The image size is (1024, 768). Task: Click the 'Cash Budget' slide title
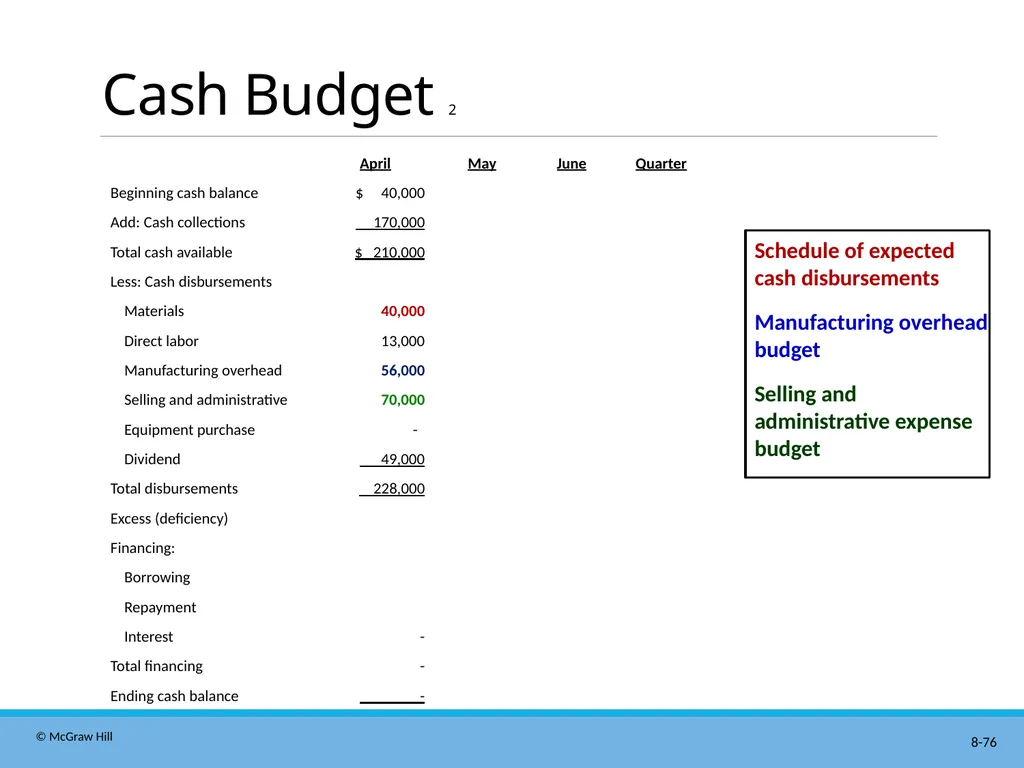click(x=268, y=95)
